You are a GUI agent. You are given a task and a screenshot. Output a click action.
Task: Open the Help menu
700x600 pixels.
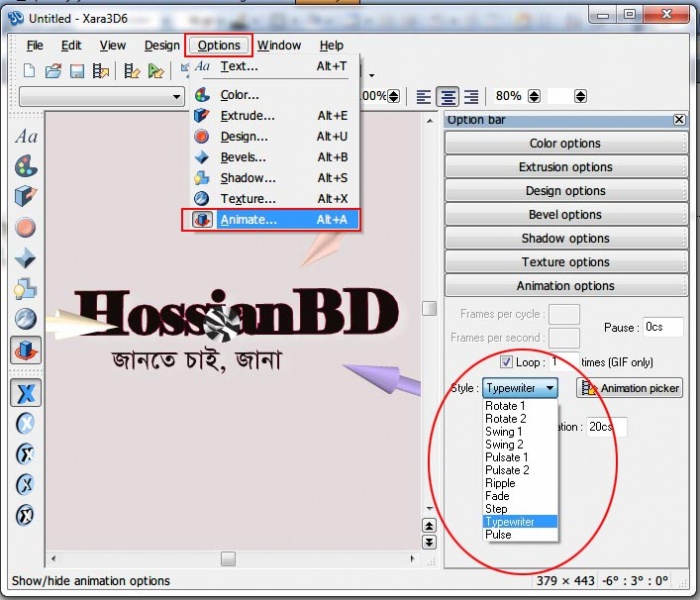pyautogui.click(x=331, y=46)
